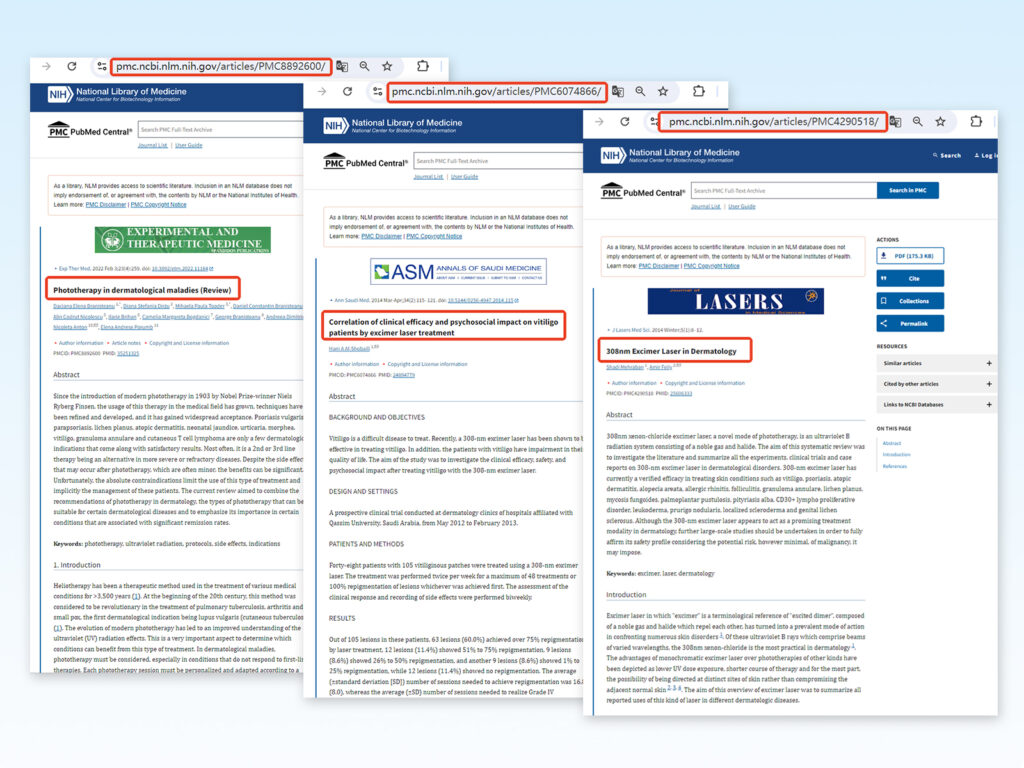Click the zoom magnifier in the PMC8892600 address bar

pyautogui.click(x=364, y=66)
